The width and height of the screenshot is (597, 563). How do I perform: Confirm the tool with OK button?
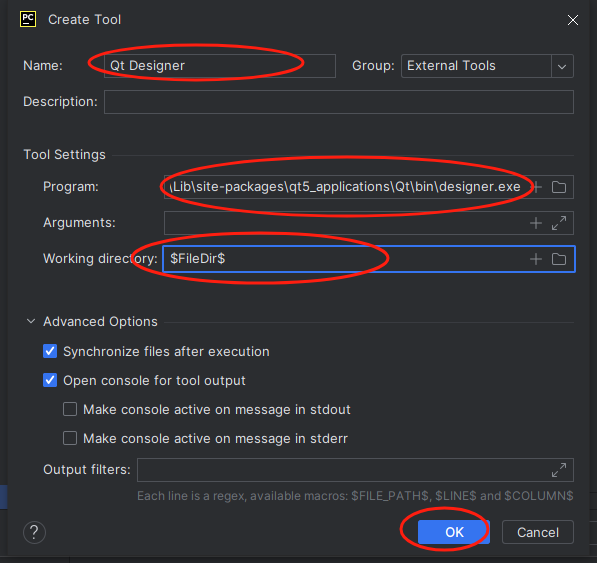tap(454, 532)
